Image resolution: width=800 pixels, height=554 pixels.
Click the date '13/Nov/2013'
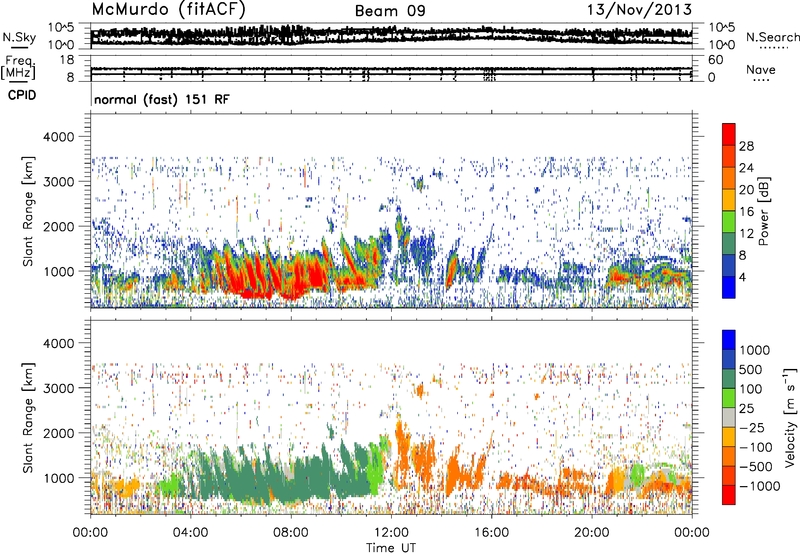tap(639, 9)
